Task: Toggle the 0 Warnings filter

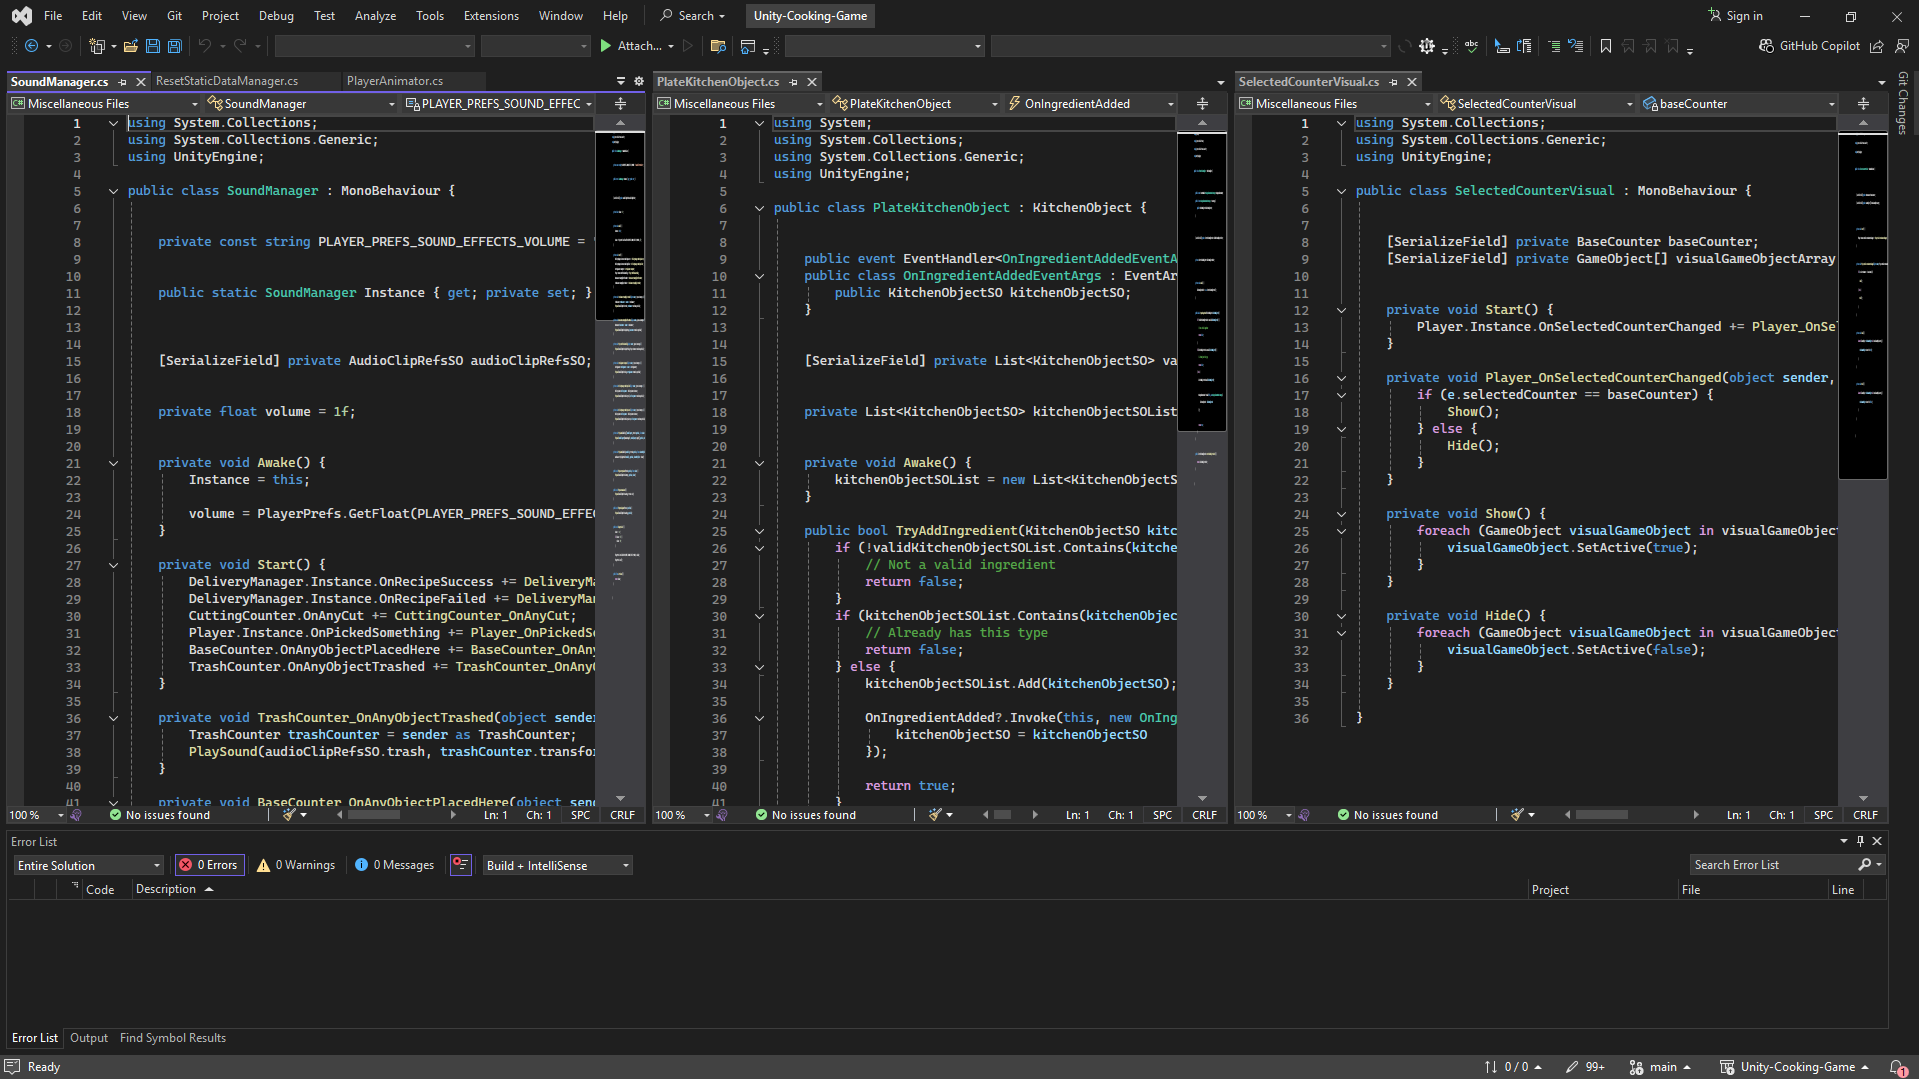Action: (296, 865)
